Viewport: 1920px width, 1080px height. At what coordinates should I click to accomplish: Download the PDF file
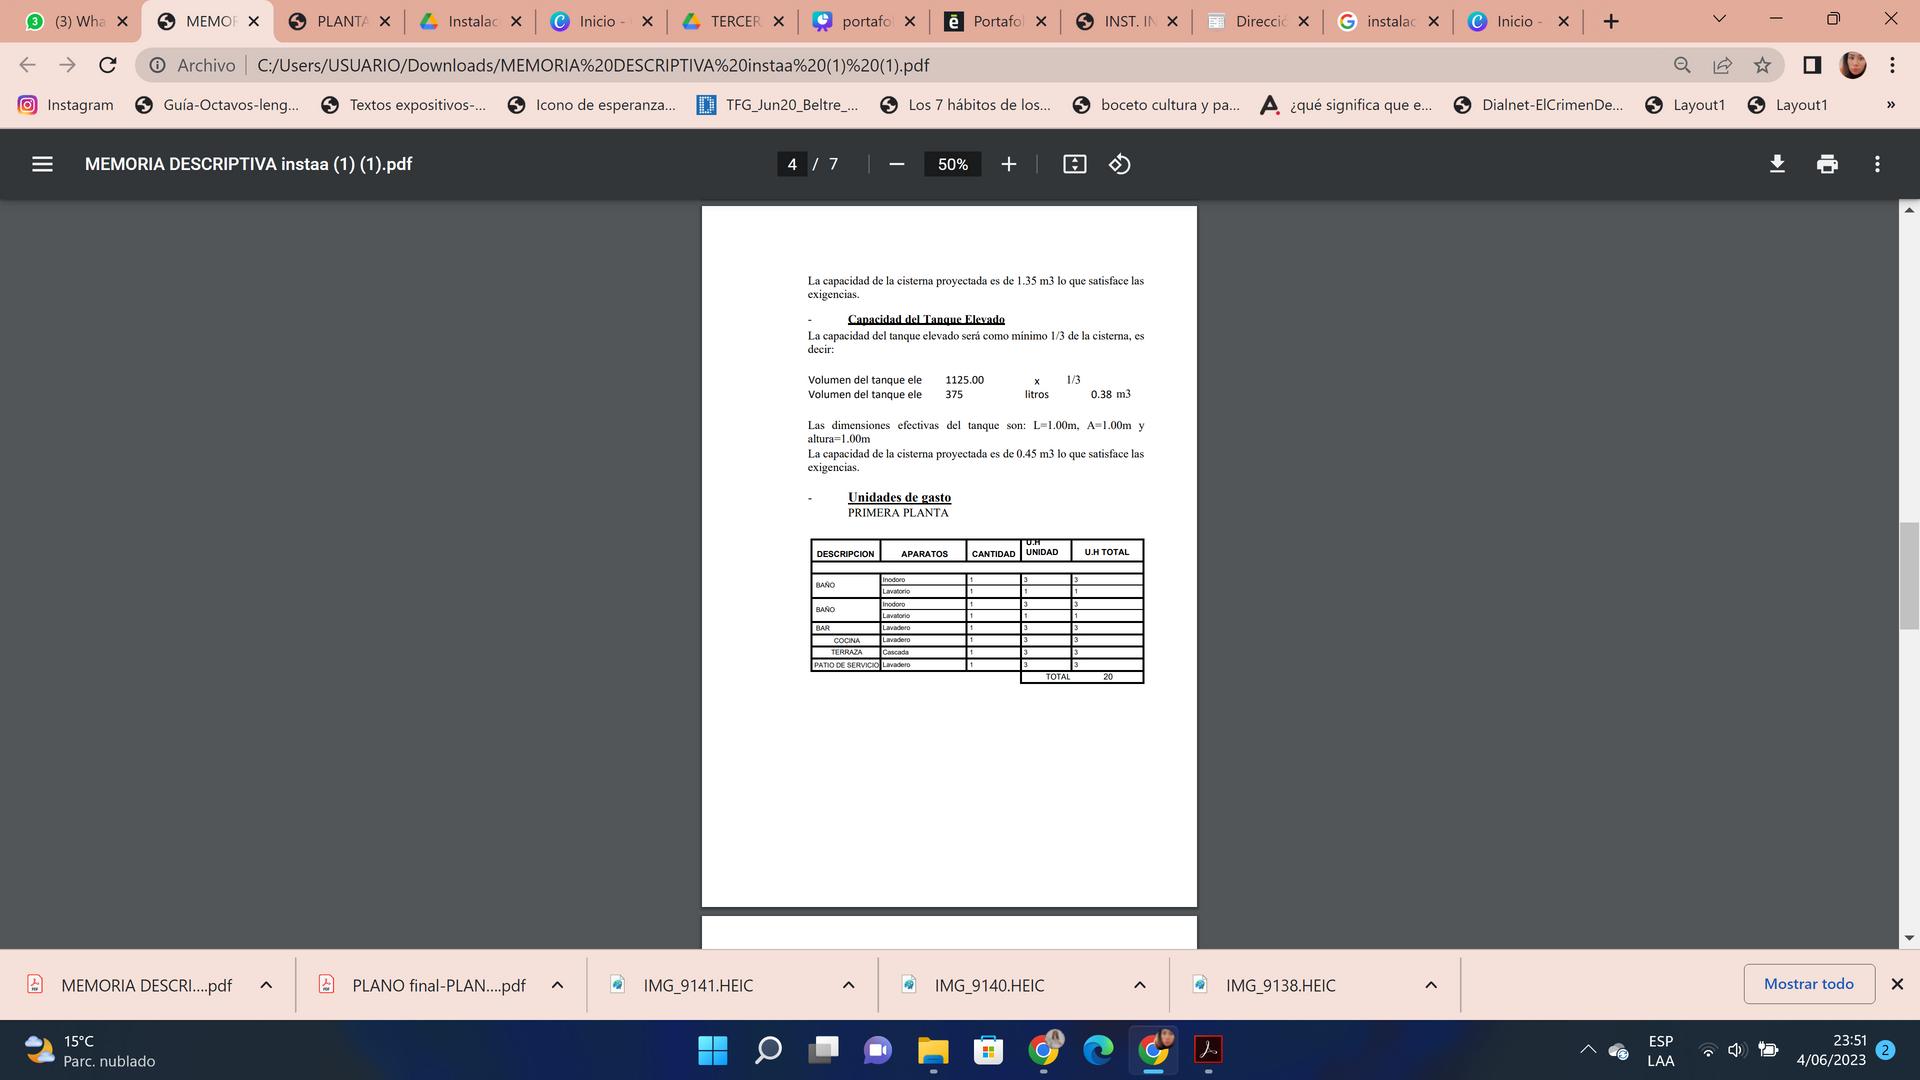point(1777,164)
